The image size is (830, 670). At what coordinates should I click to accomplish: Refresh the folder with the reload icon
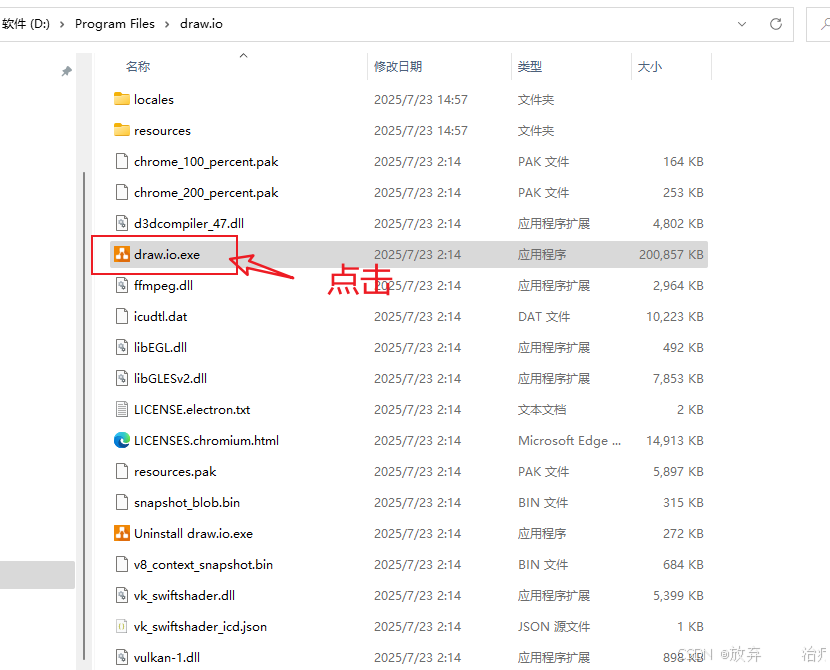(x=775, y=24)
